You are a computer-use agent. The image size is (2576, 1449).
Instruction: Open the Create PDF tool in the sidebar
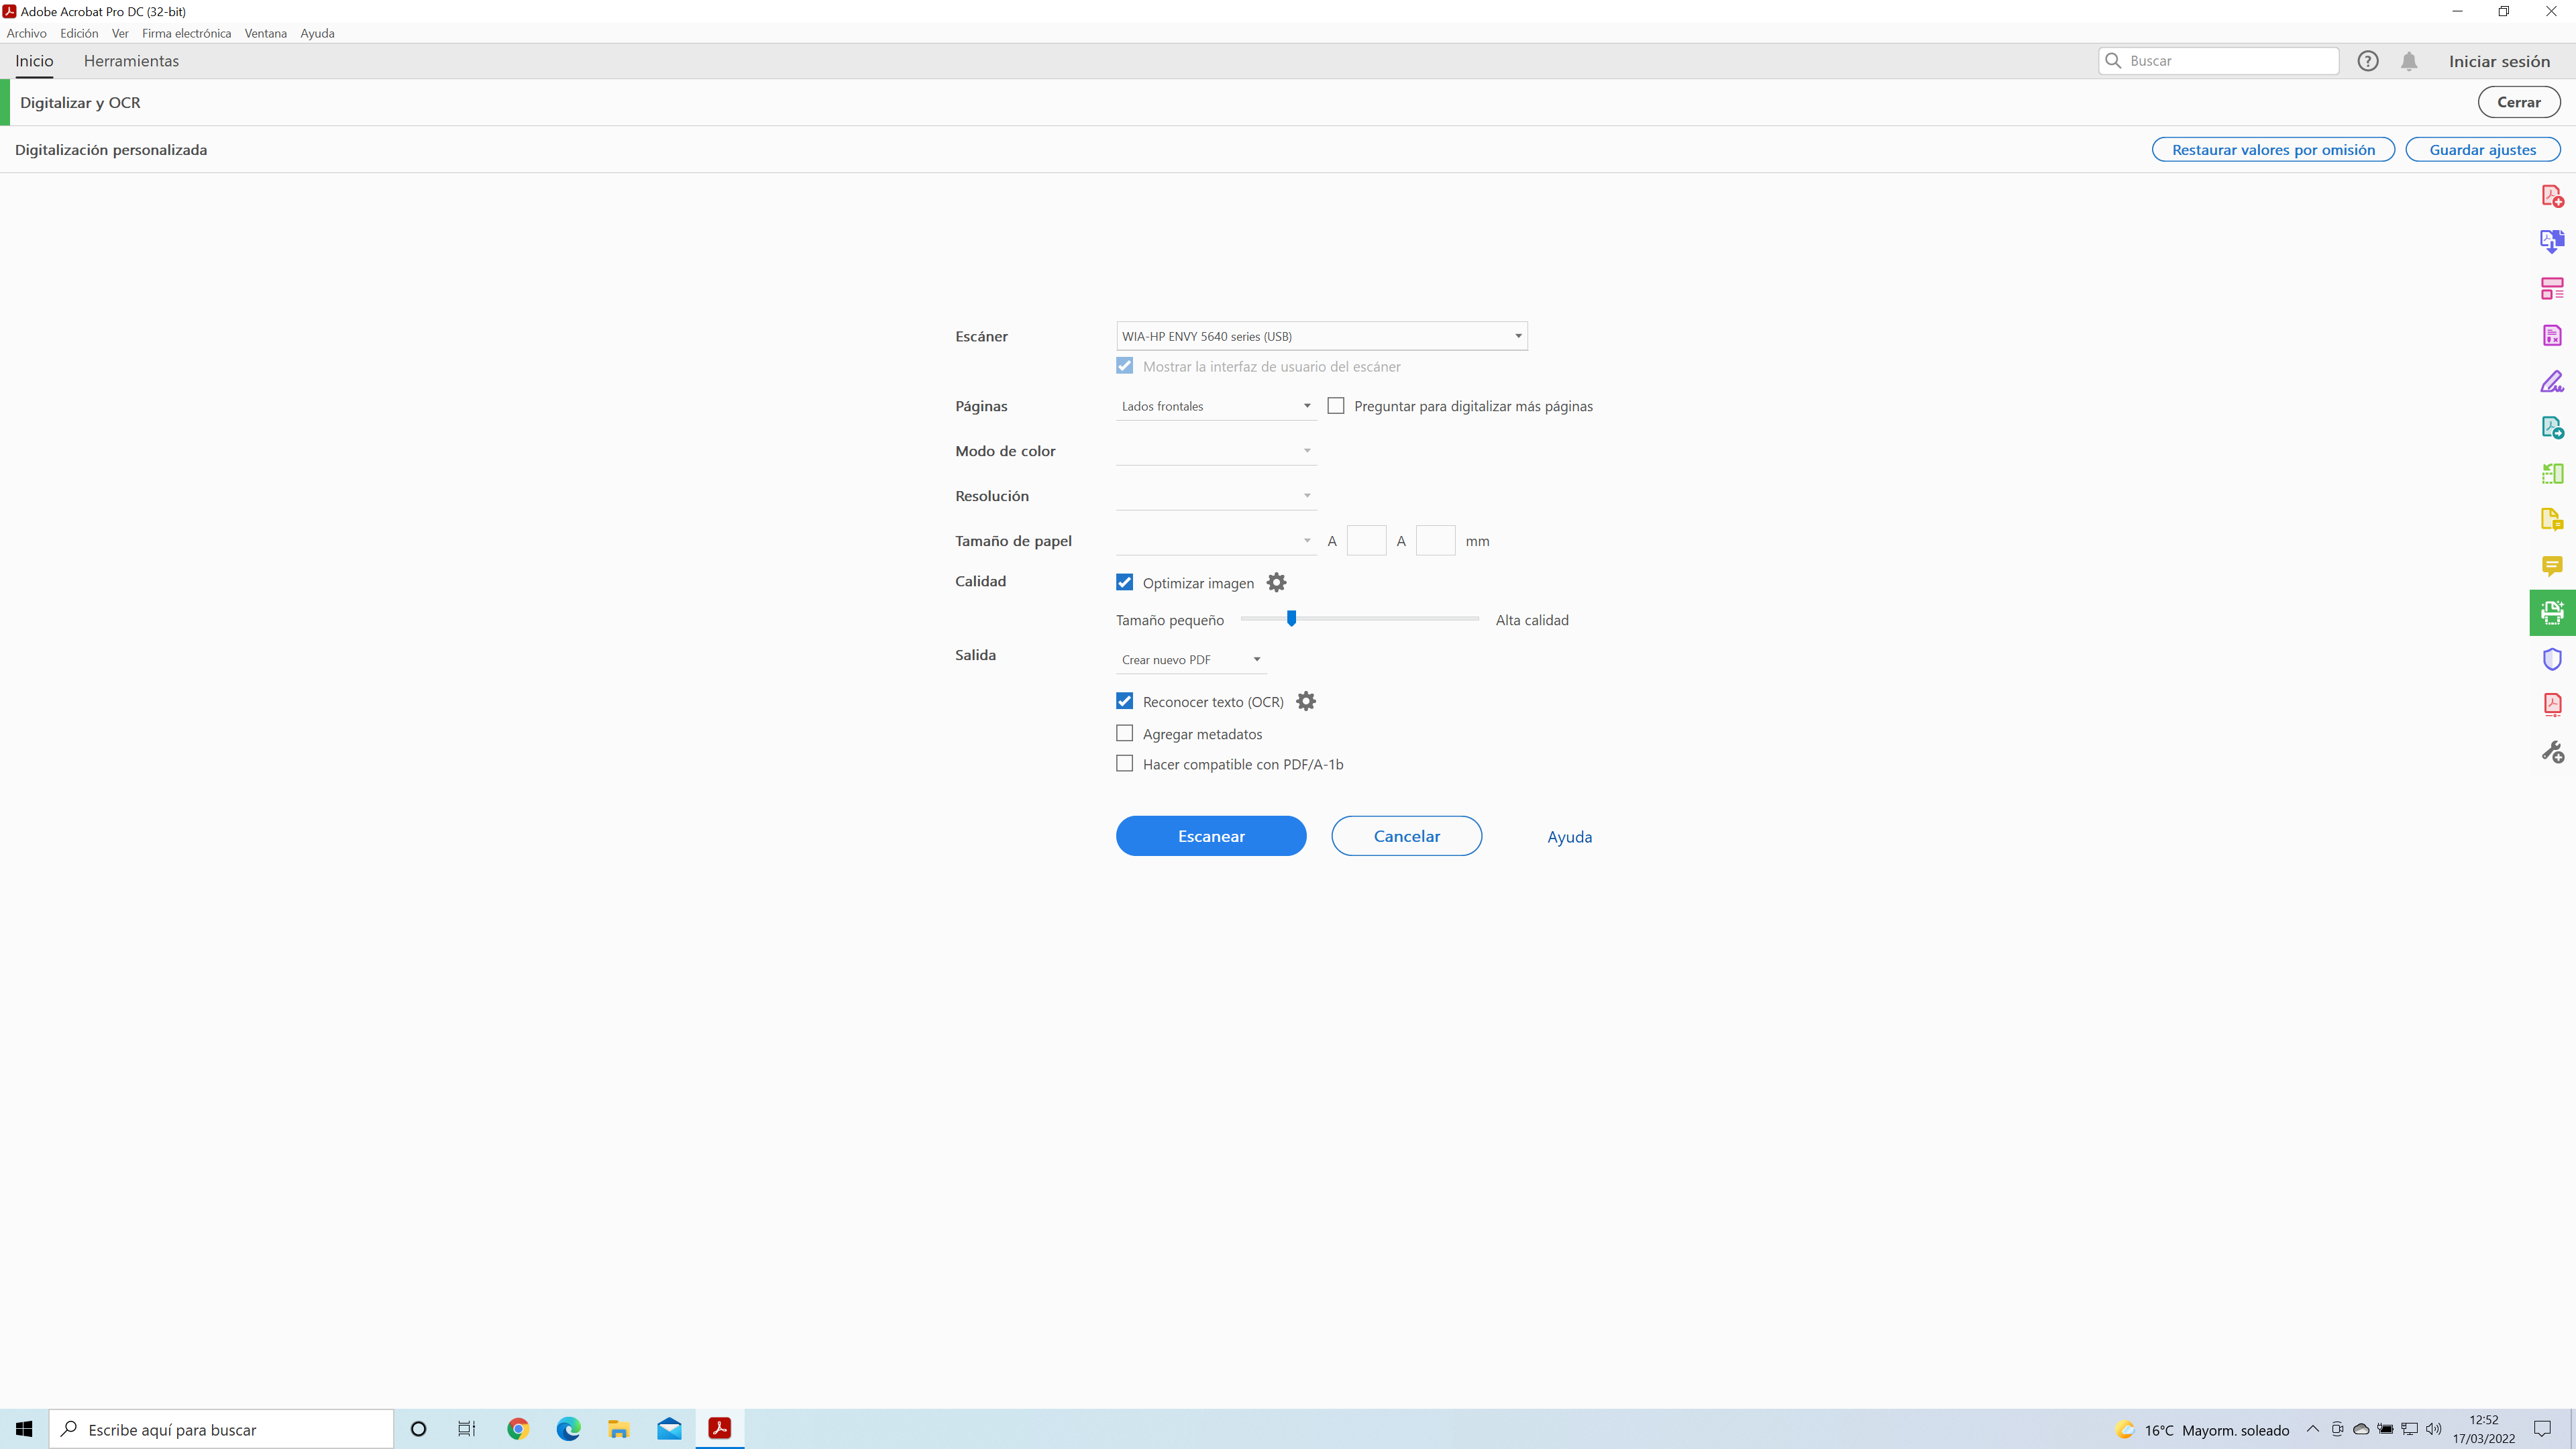[2552, 196]
